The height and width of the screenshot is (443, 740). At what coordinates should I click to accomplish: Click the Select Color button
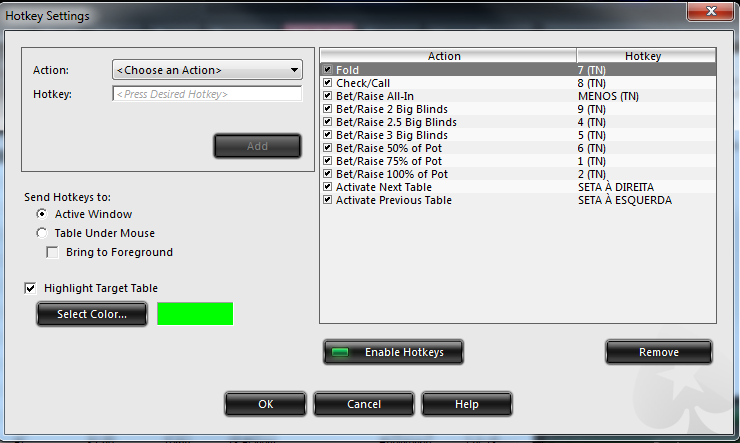[92, 314]
